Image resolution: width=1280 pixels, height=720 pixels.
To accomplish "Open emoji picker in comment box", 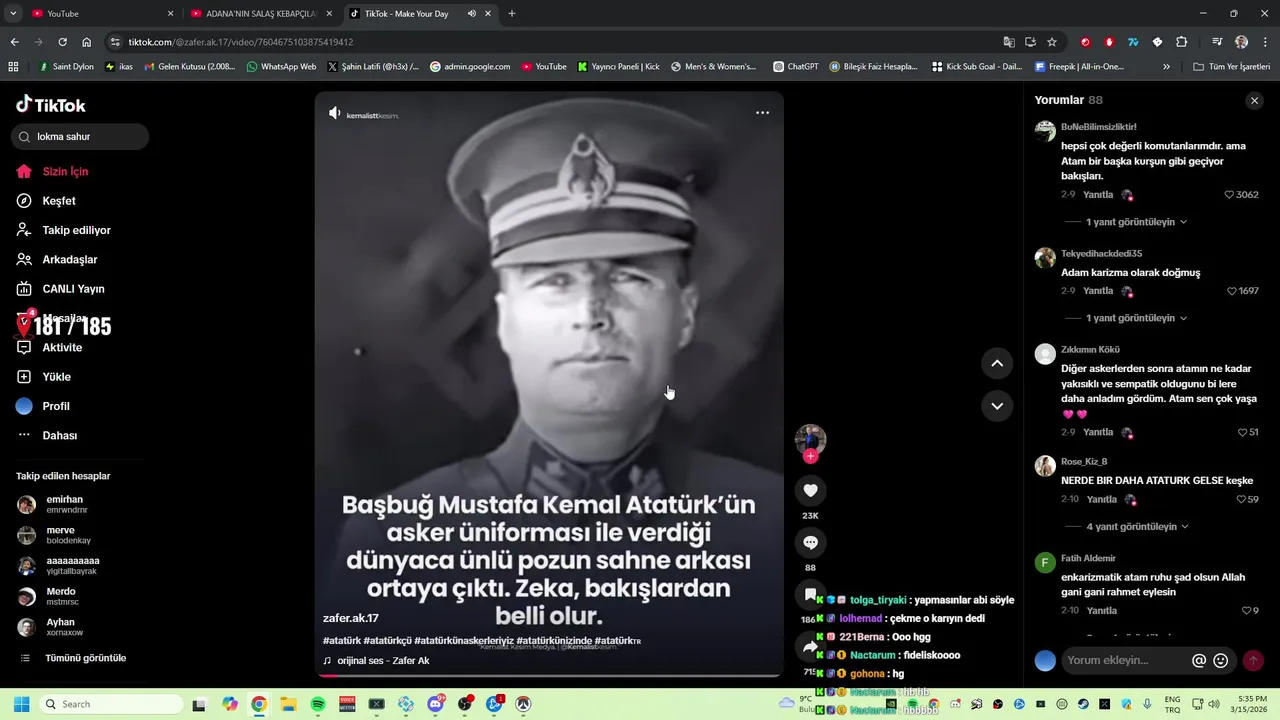I will [x=1220, y=661].
